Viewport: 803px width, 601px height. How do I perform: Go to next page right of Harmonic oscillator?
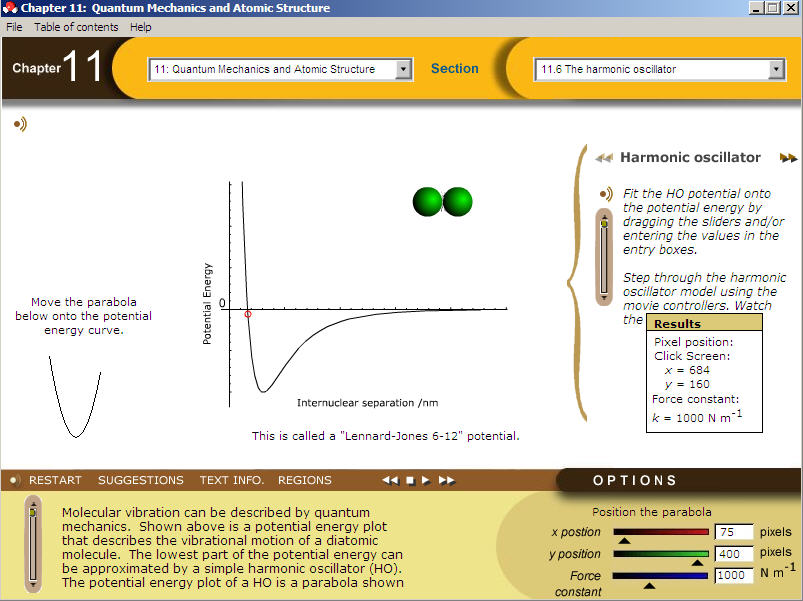[x=788, y=158]
